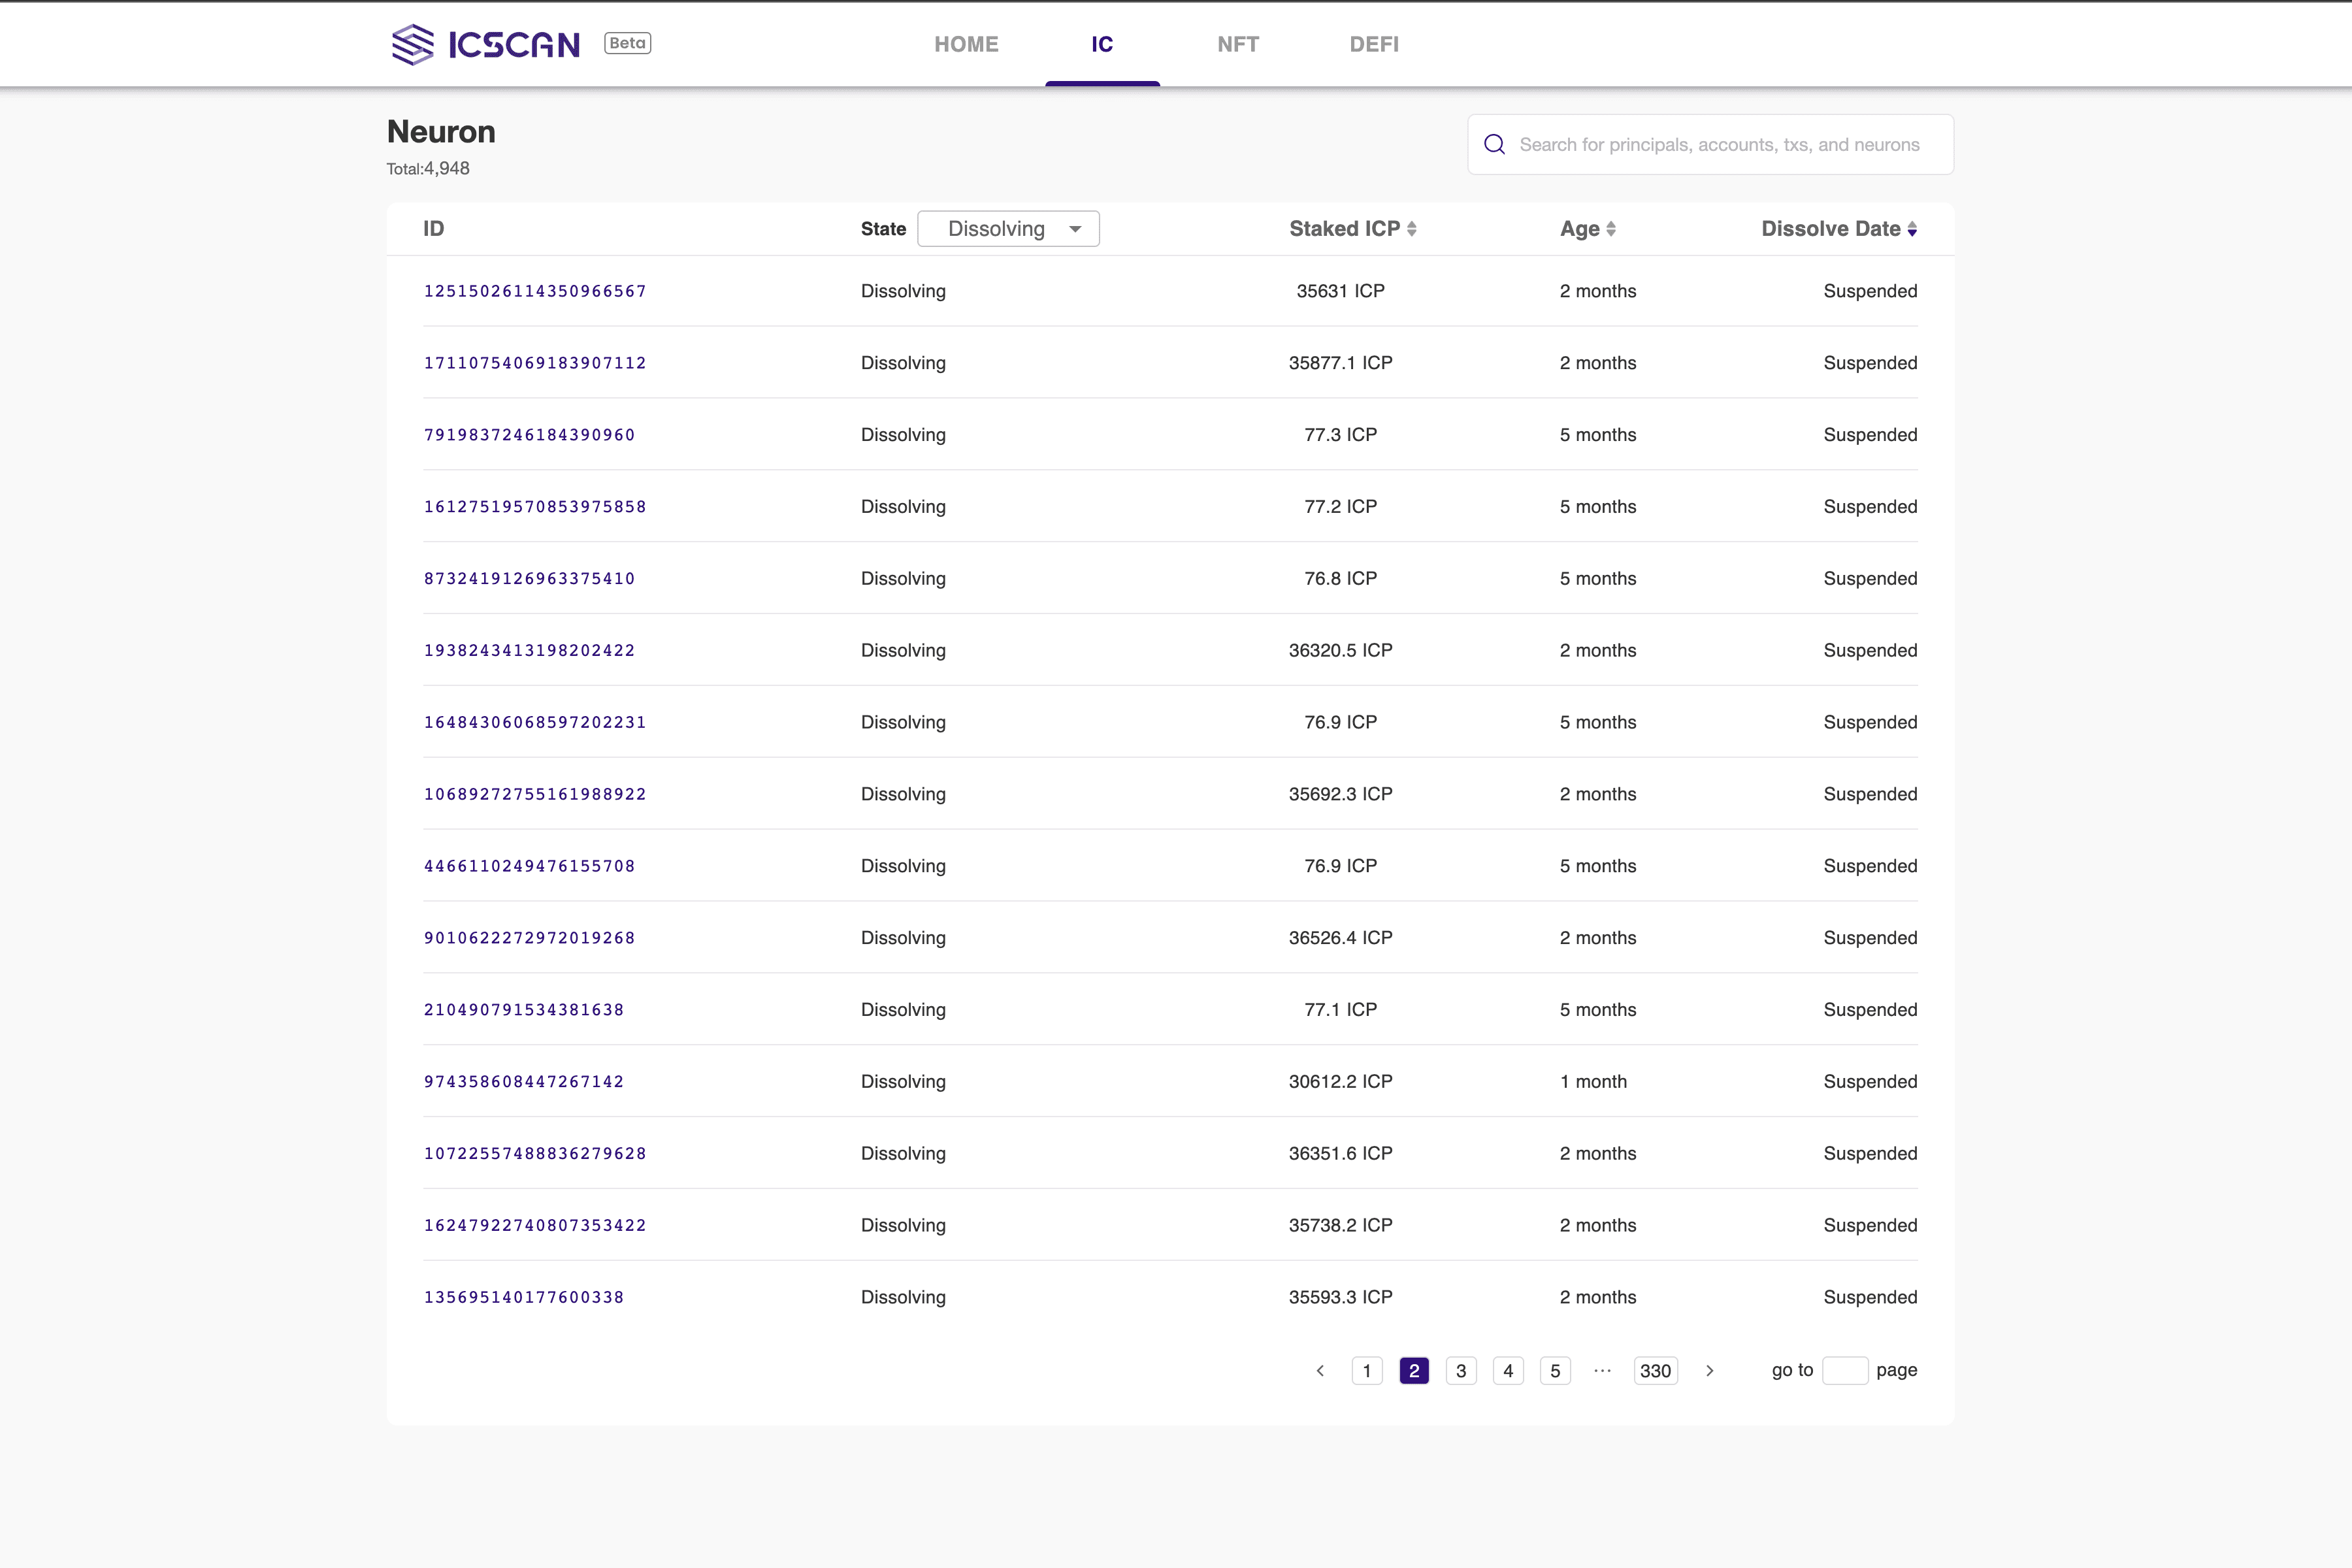This screenshot has width=2352, height=1568.
Task: Click the Beta badge next to logo
Action: point(627,43)
